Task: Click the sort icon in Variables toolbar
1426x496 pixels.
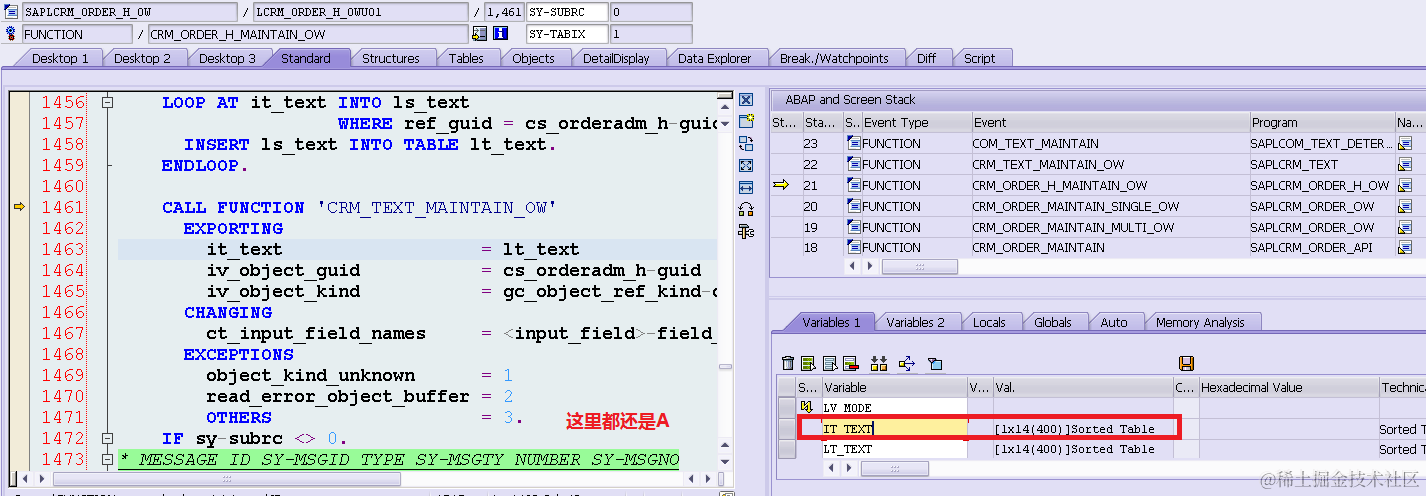Action: pos(879,363)
